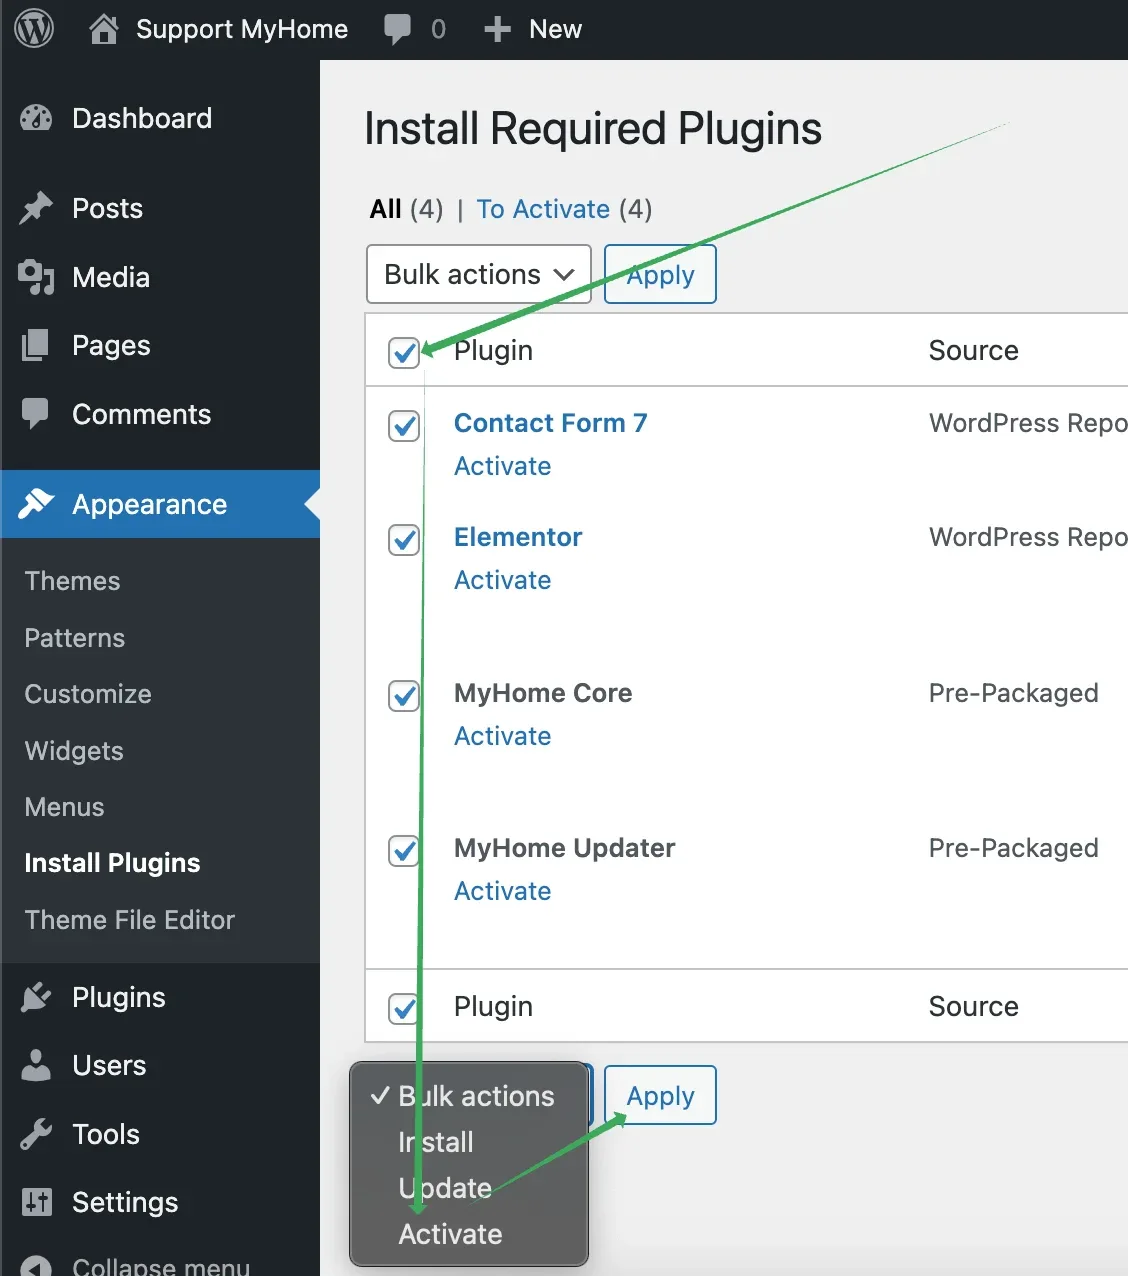Viewport: 1128px width, 1276px height.
Task: Activate the MyHome Core plugin link
Action: point(502,736)
